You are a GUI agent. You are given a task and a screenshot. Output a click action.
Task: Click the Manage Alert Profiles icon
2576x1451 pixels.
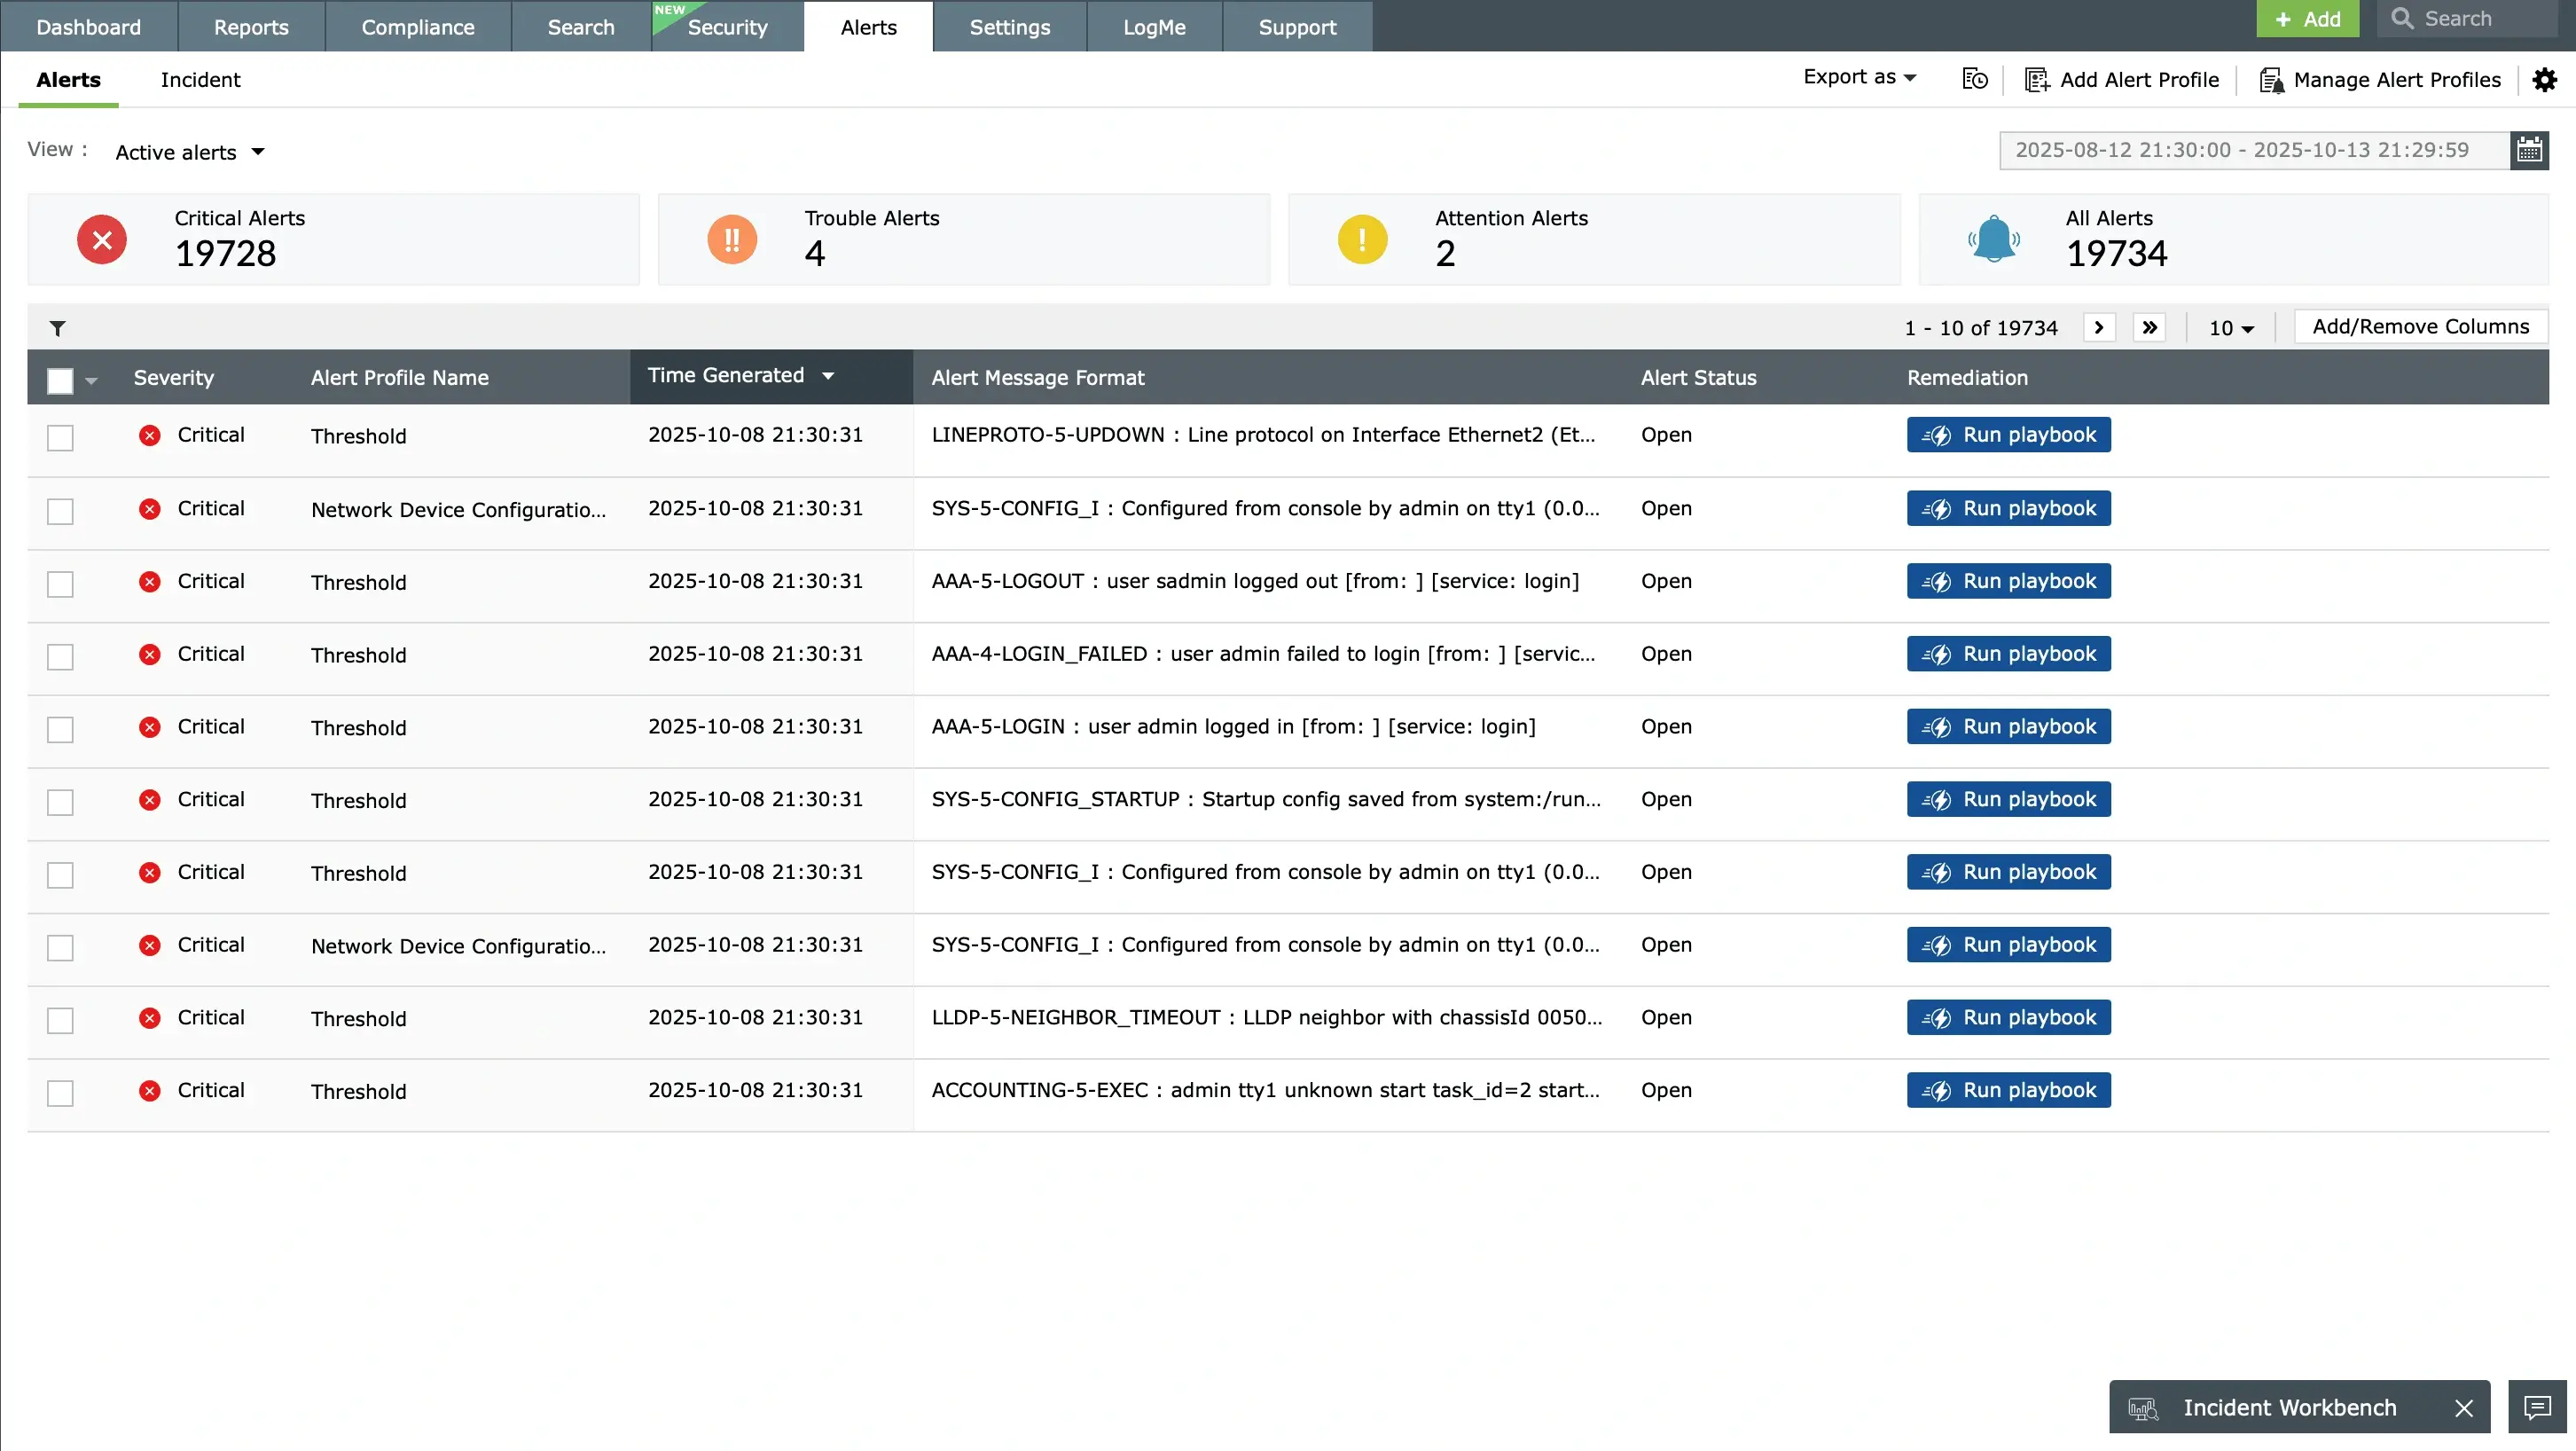[x=2271, y=80]
